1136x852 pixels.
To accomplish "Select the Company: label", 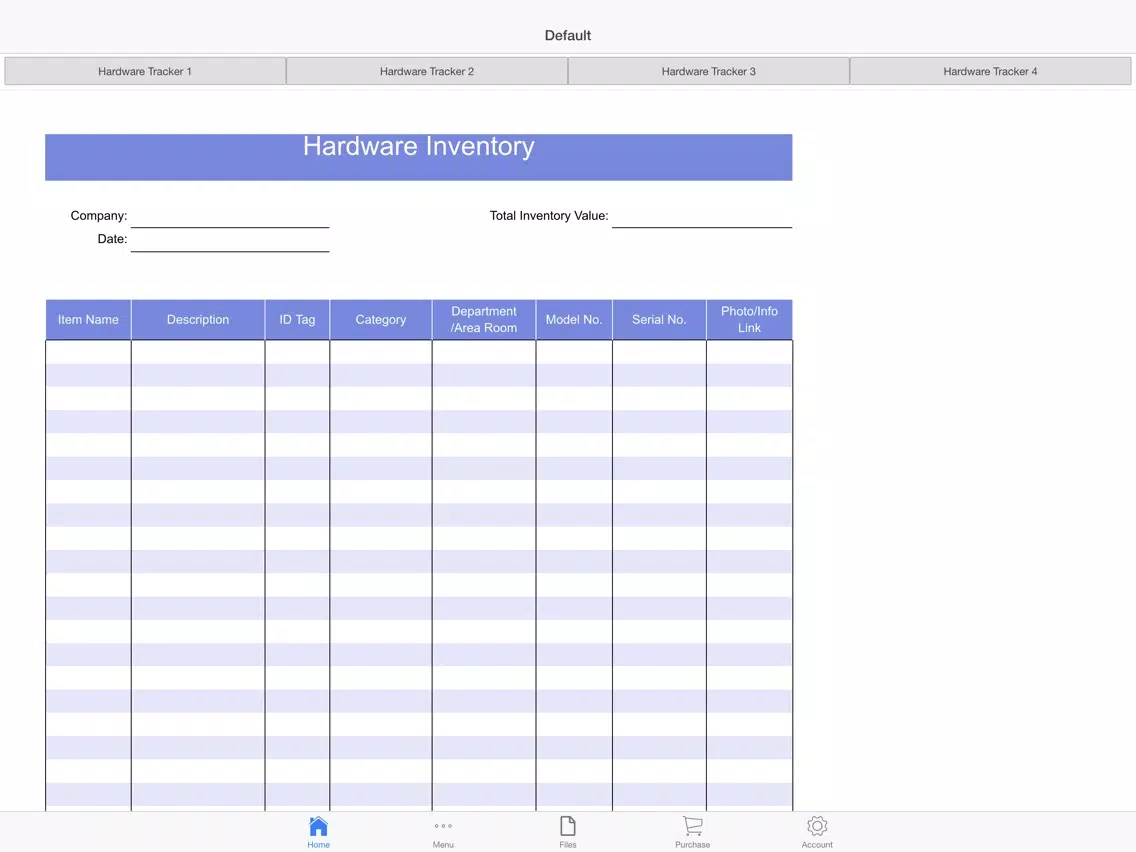I will pos(99,216).
